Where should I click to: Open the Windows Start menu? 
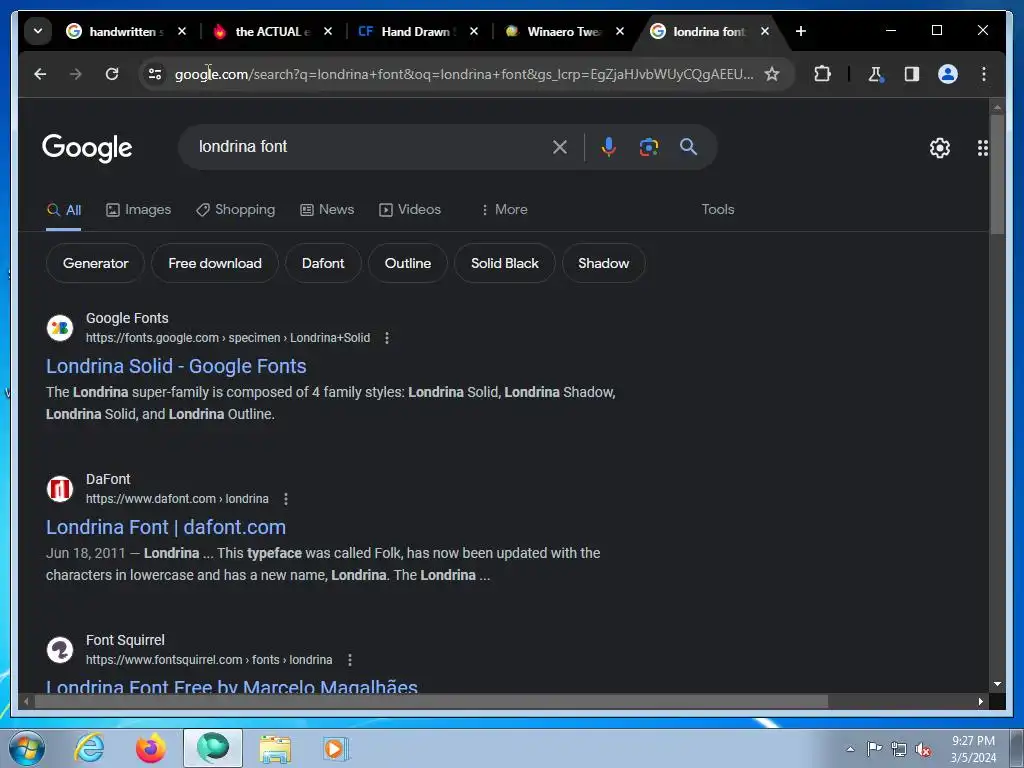pos(26,748)
